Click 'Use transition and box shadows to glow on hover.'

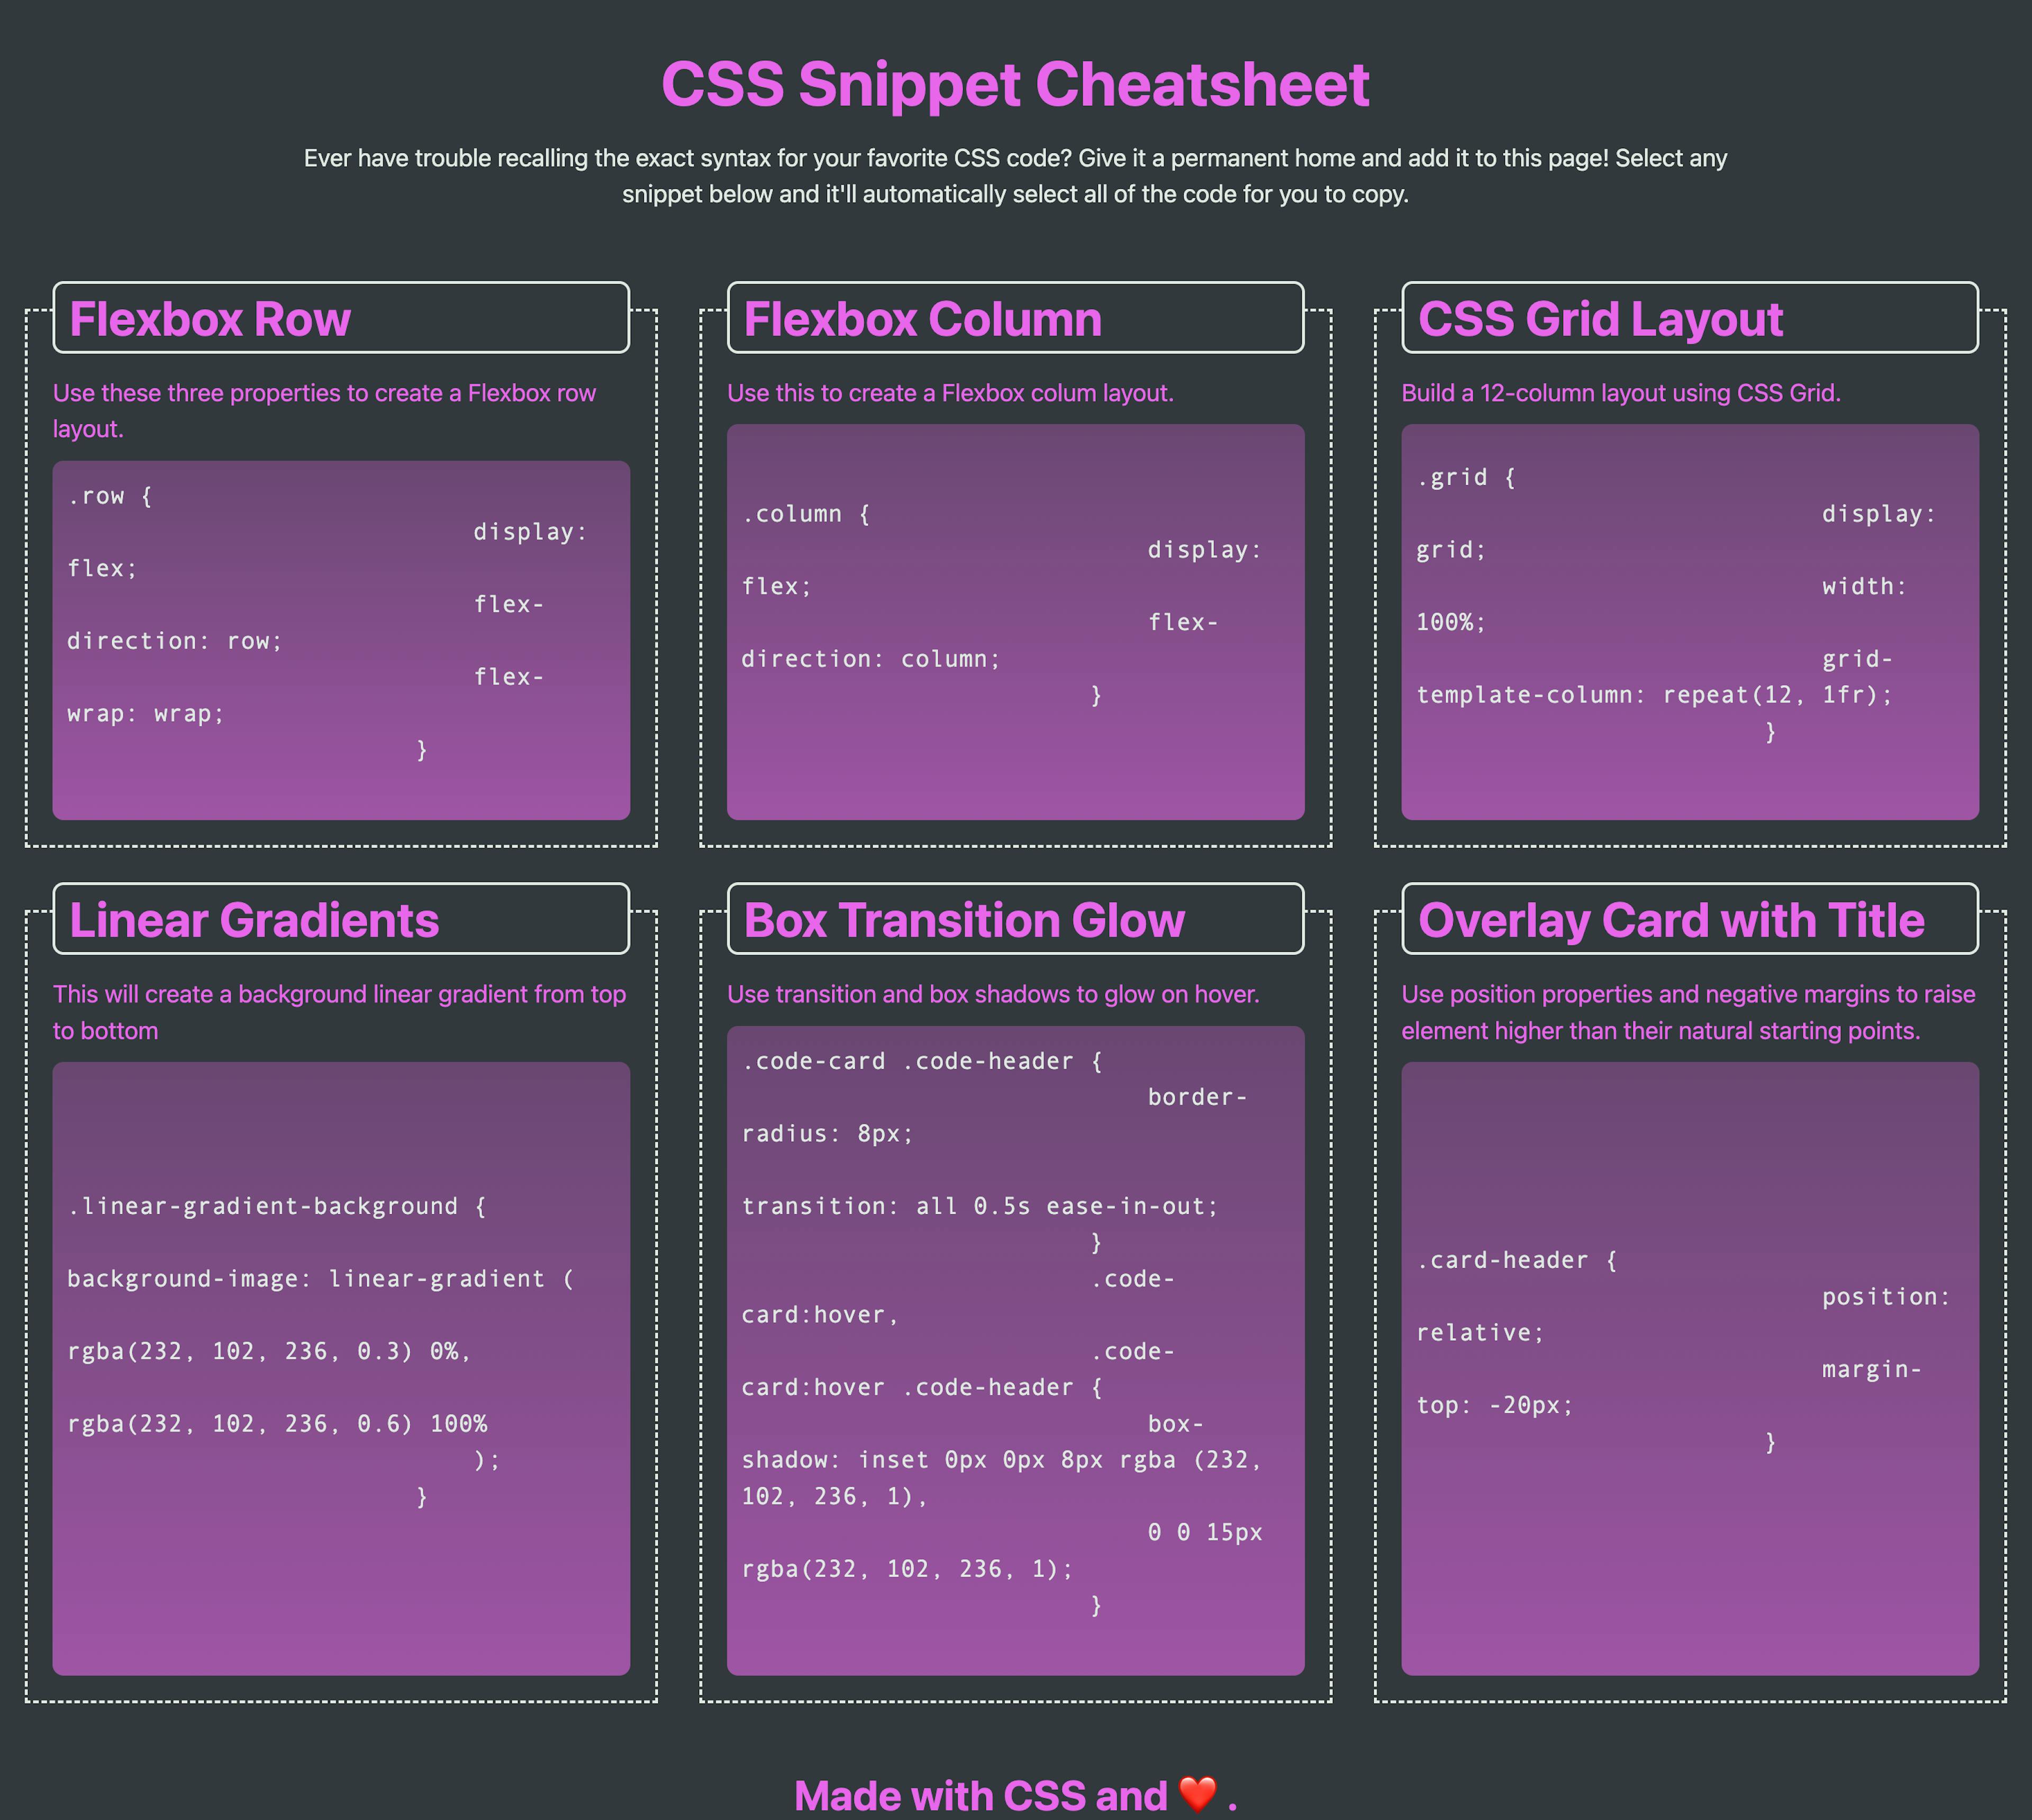click(x=993, y=994)
